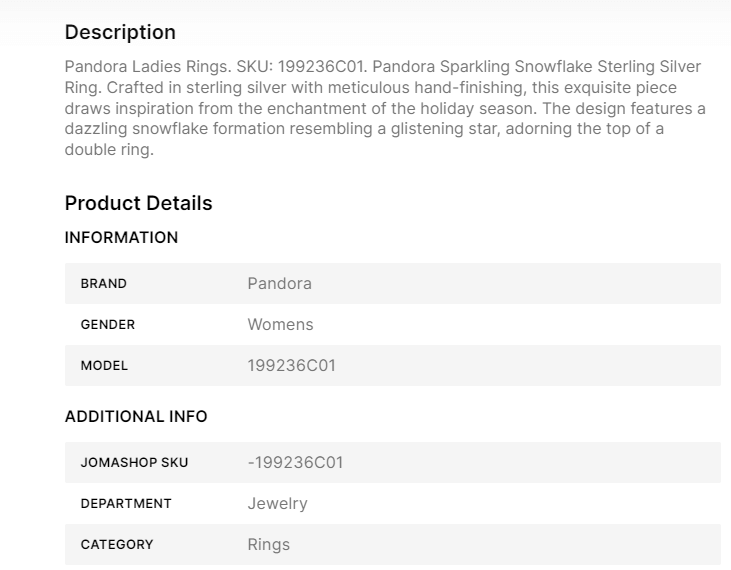This screenshot has height=570, width=731.
Task: Click the Description heading
Action: click(120, 32)
